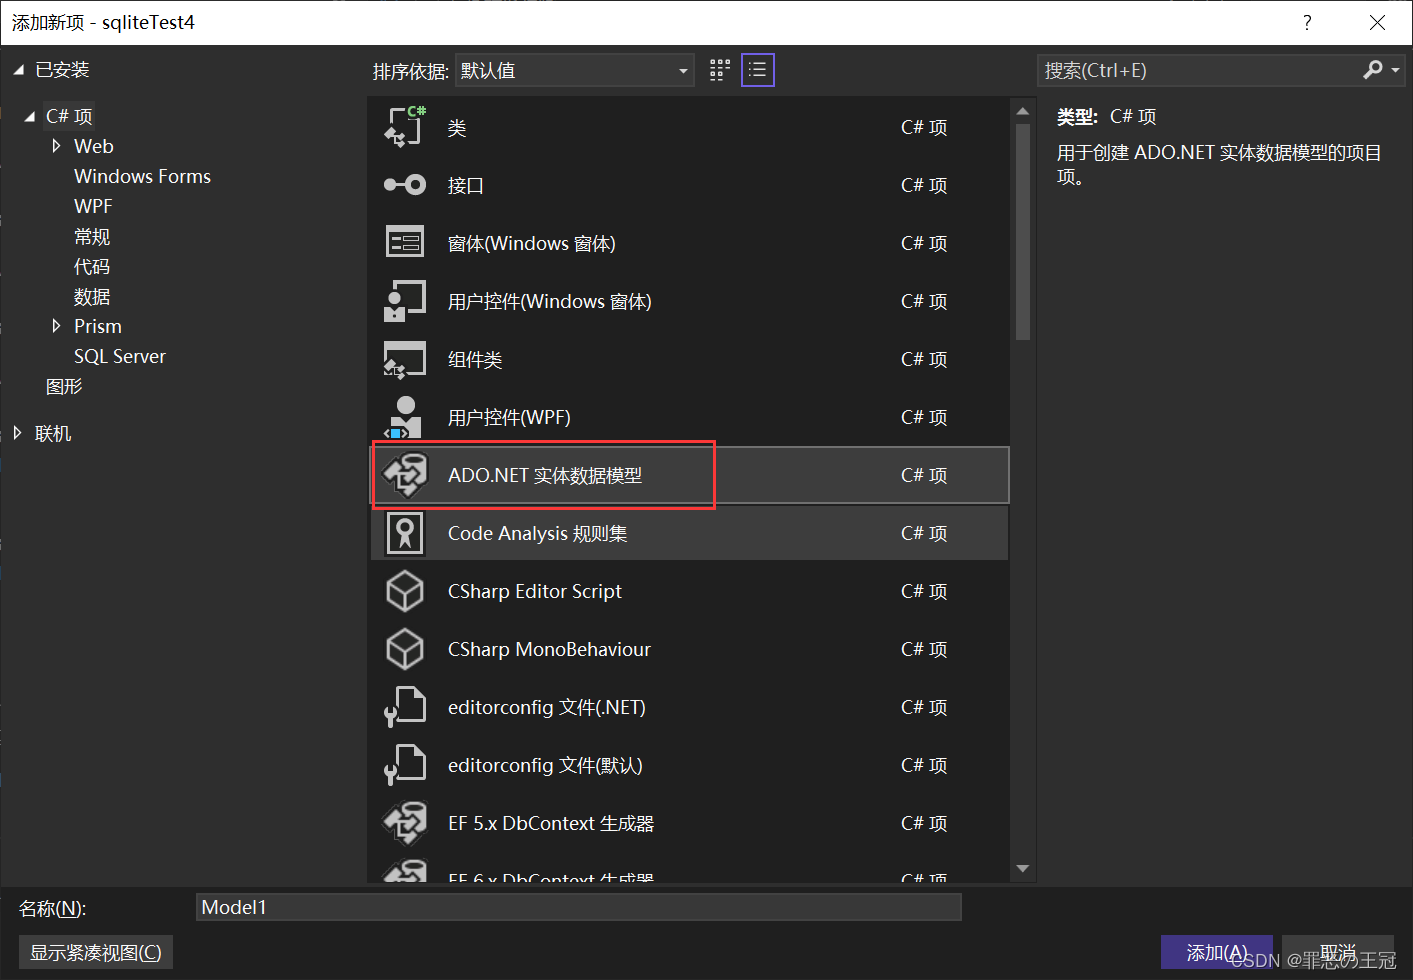
Task: Select the 数据 category
Action: click(x=92, y=296)
